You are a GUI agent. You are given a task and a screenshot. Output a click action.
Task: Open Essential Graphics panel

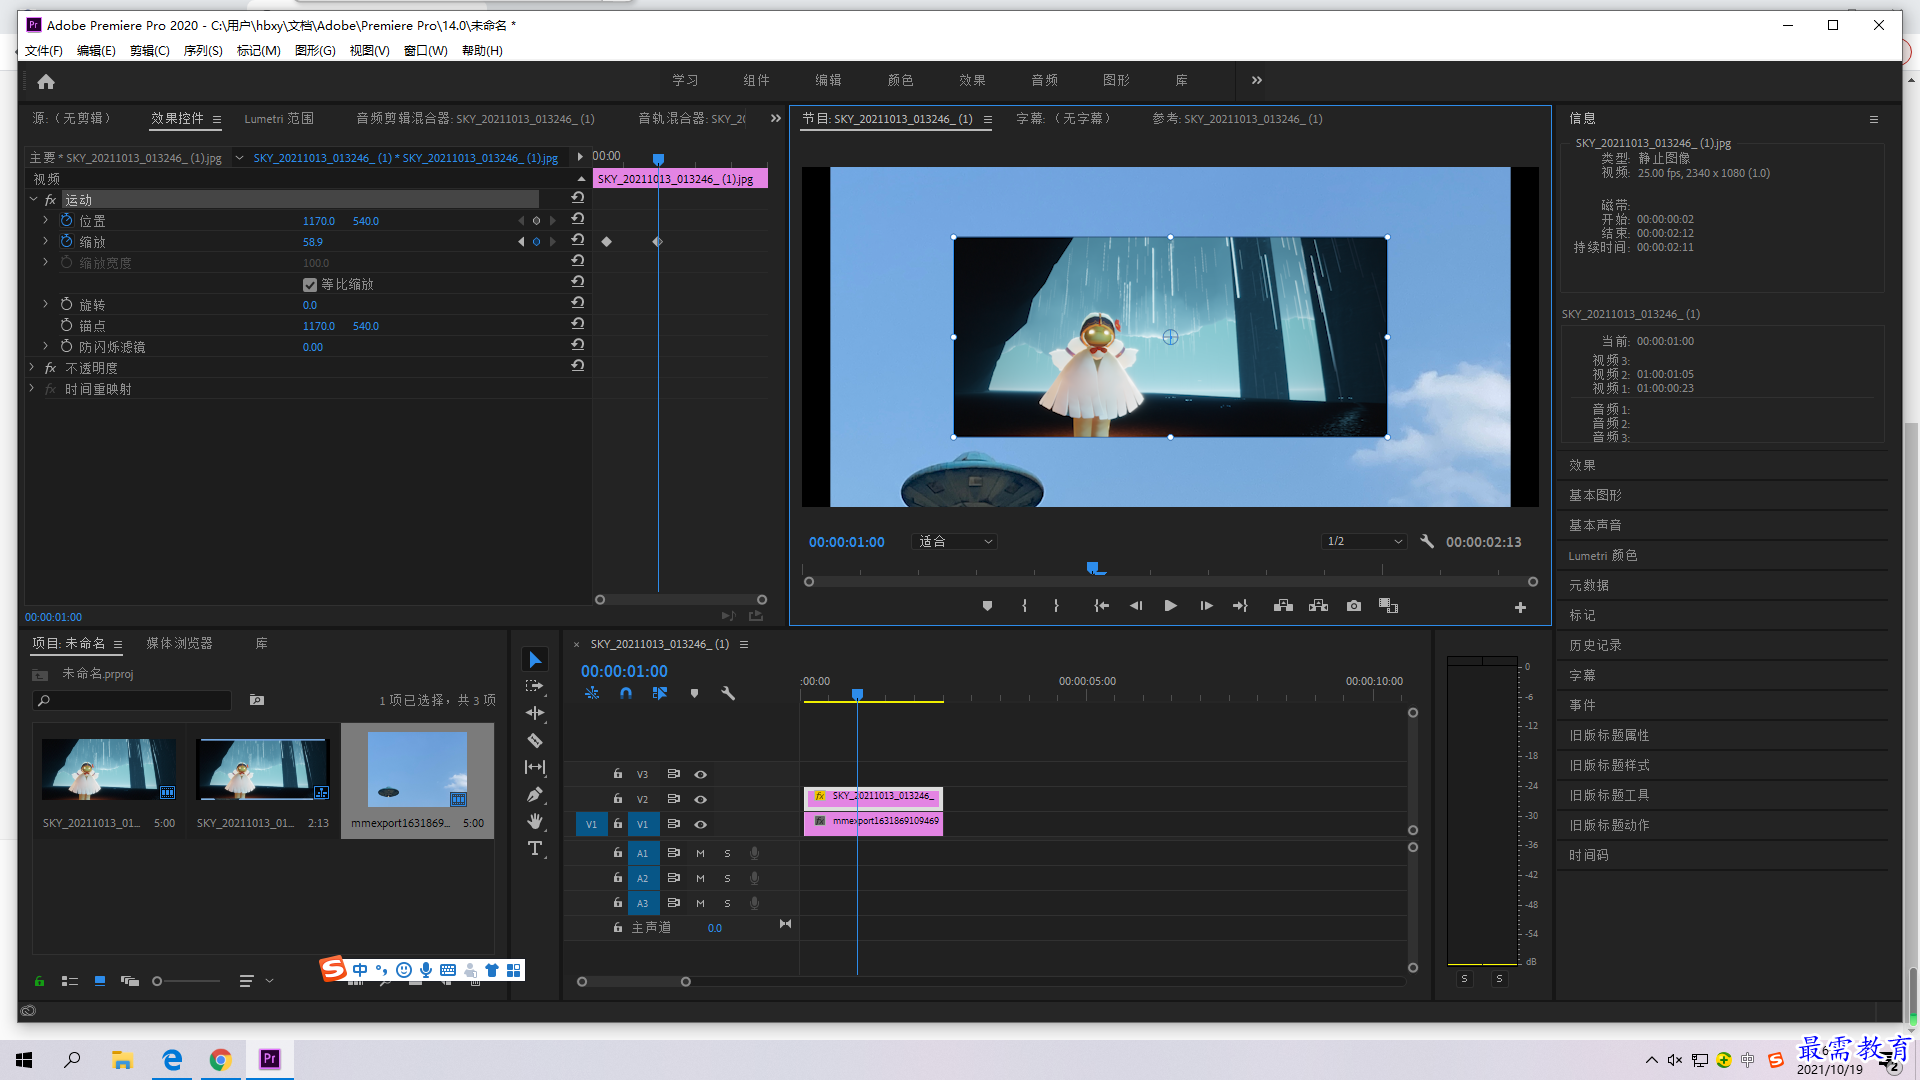point(1595,495)
